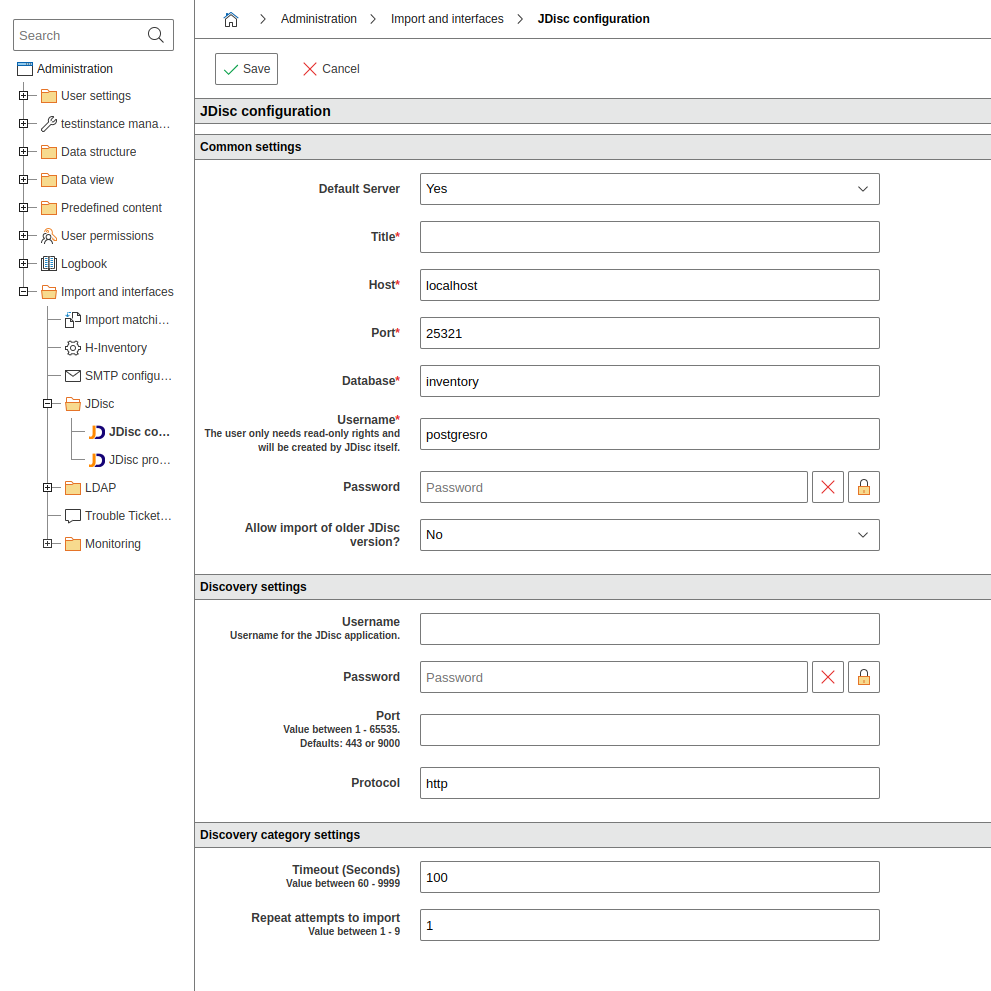Click the lock icon beside common settings password
This screenshot has width=991, height=991.
pyautogui.click(x=863, y=487)
